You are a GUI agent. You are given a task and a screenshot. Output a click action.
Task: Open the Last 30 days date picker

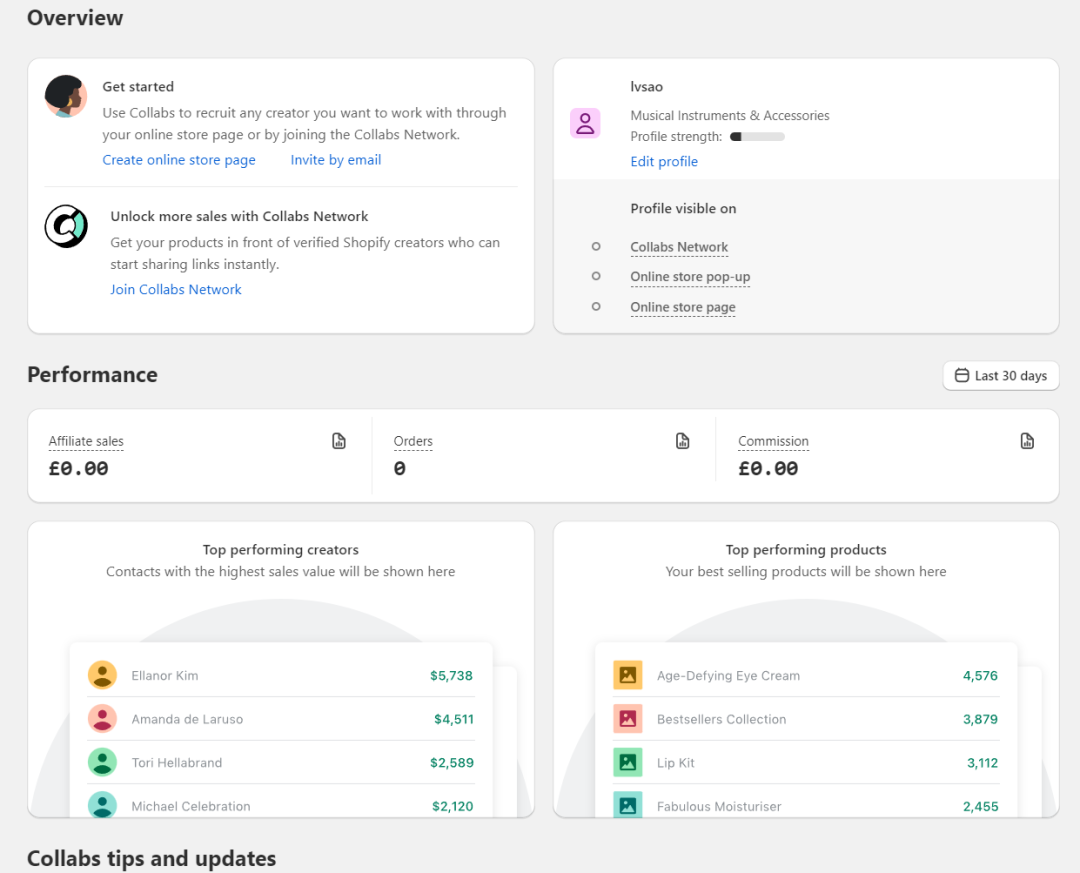point(1001,376)
